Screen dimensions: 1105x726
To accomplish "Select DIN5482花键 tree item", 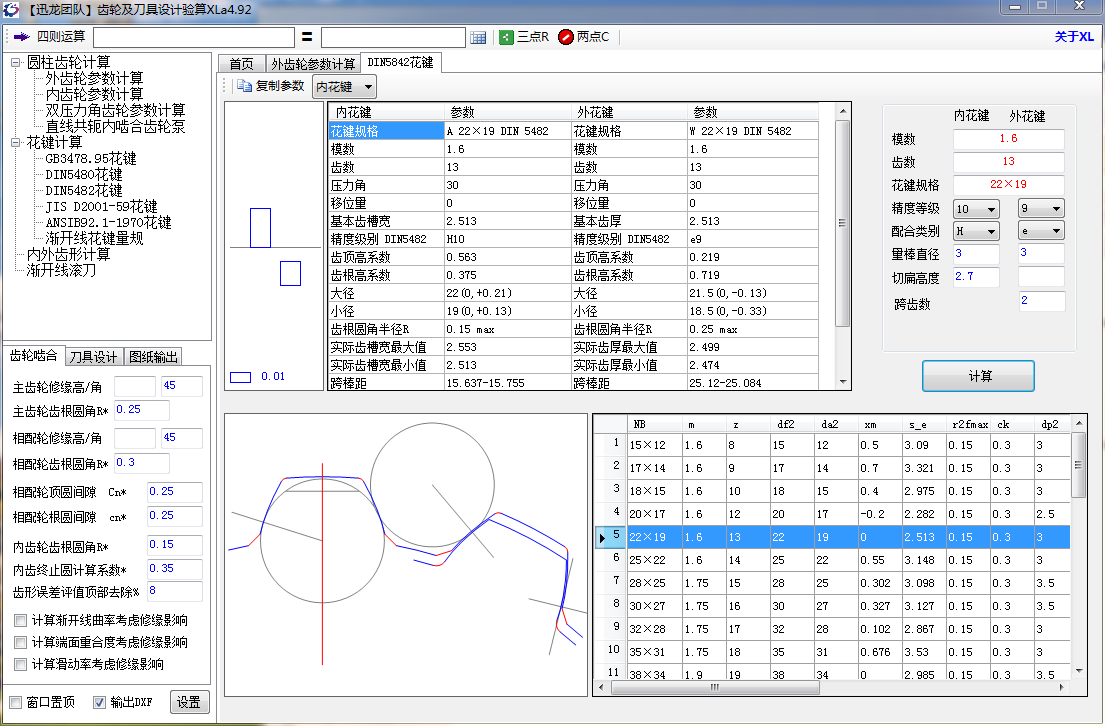I will pyautogui.click(x=84, y=190).
